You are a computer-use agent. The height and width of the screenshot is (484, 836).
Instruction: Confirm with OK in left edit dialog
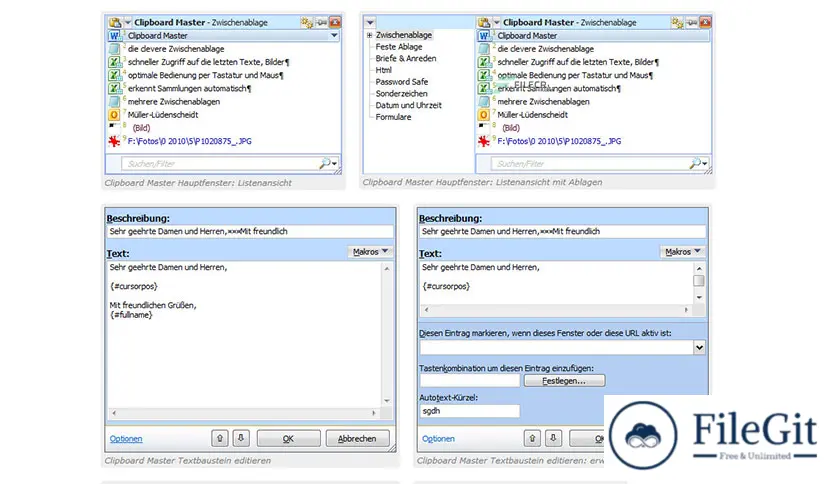coord(288,439)
